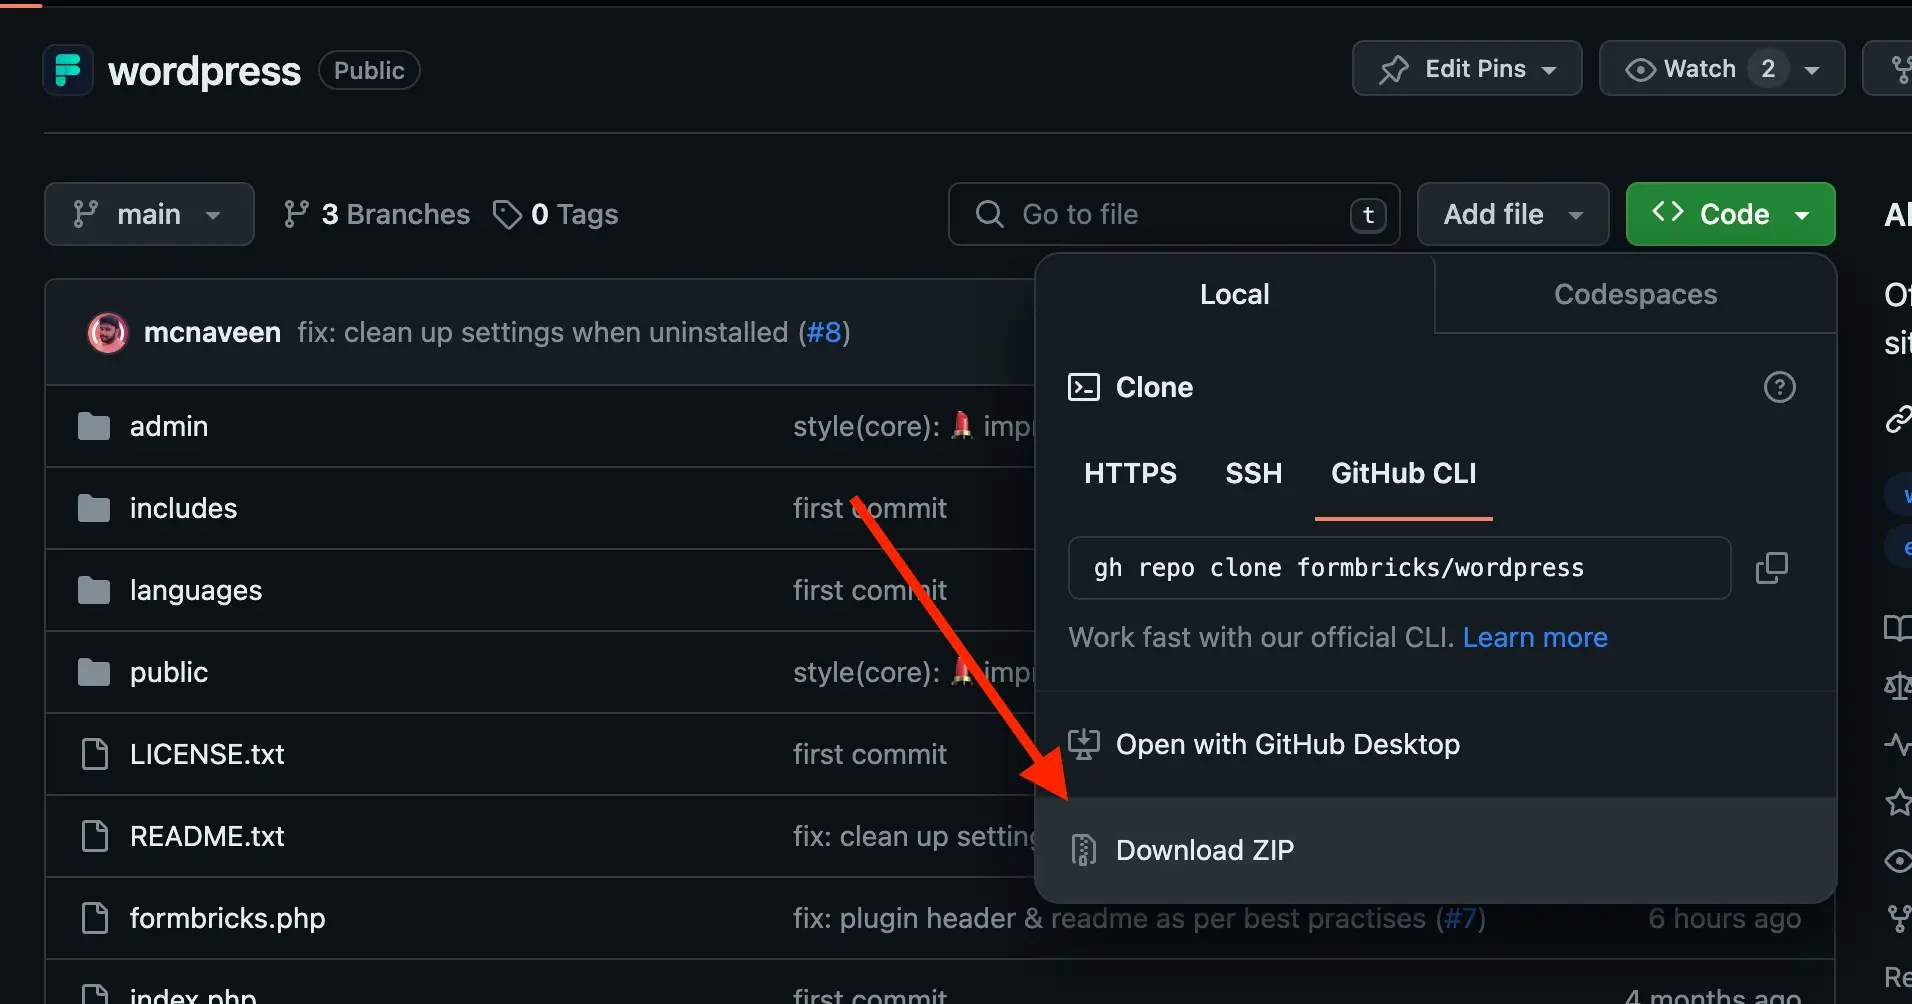View the 0 Tags link
This screenshot has height=1004, width=1912.
click(x=556, y=214)
